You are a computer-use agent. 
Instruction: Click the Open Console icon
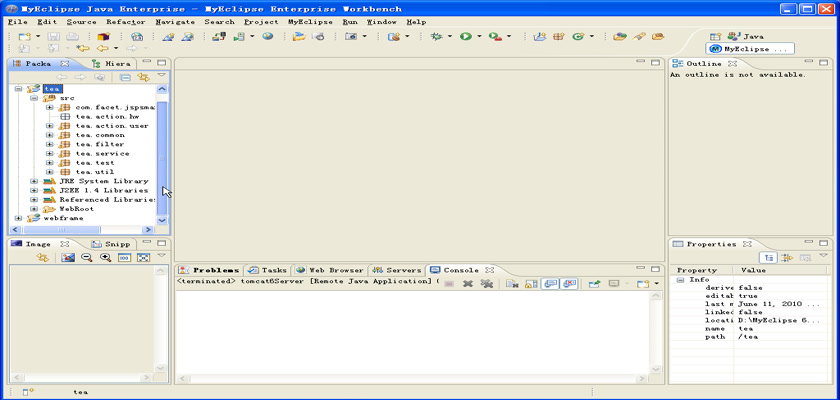[x=643, y=284]
